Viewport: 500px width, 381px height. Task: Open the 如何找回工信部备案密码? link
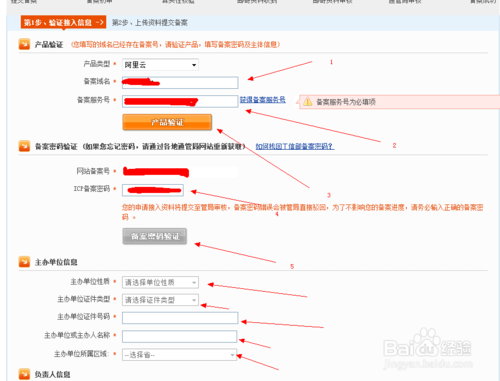pos(295,146)
